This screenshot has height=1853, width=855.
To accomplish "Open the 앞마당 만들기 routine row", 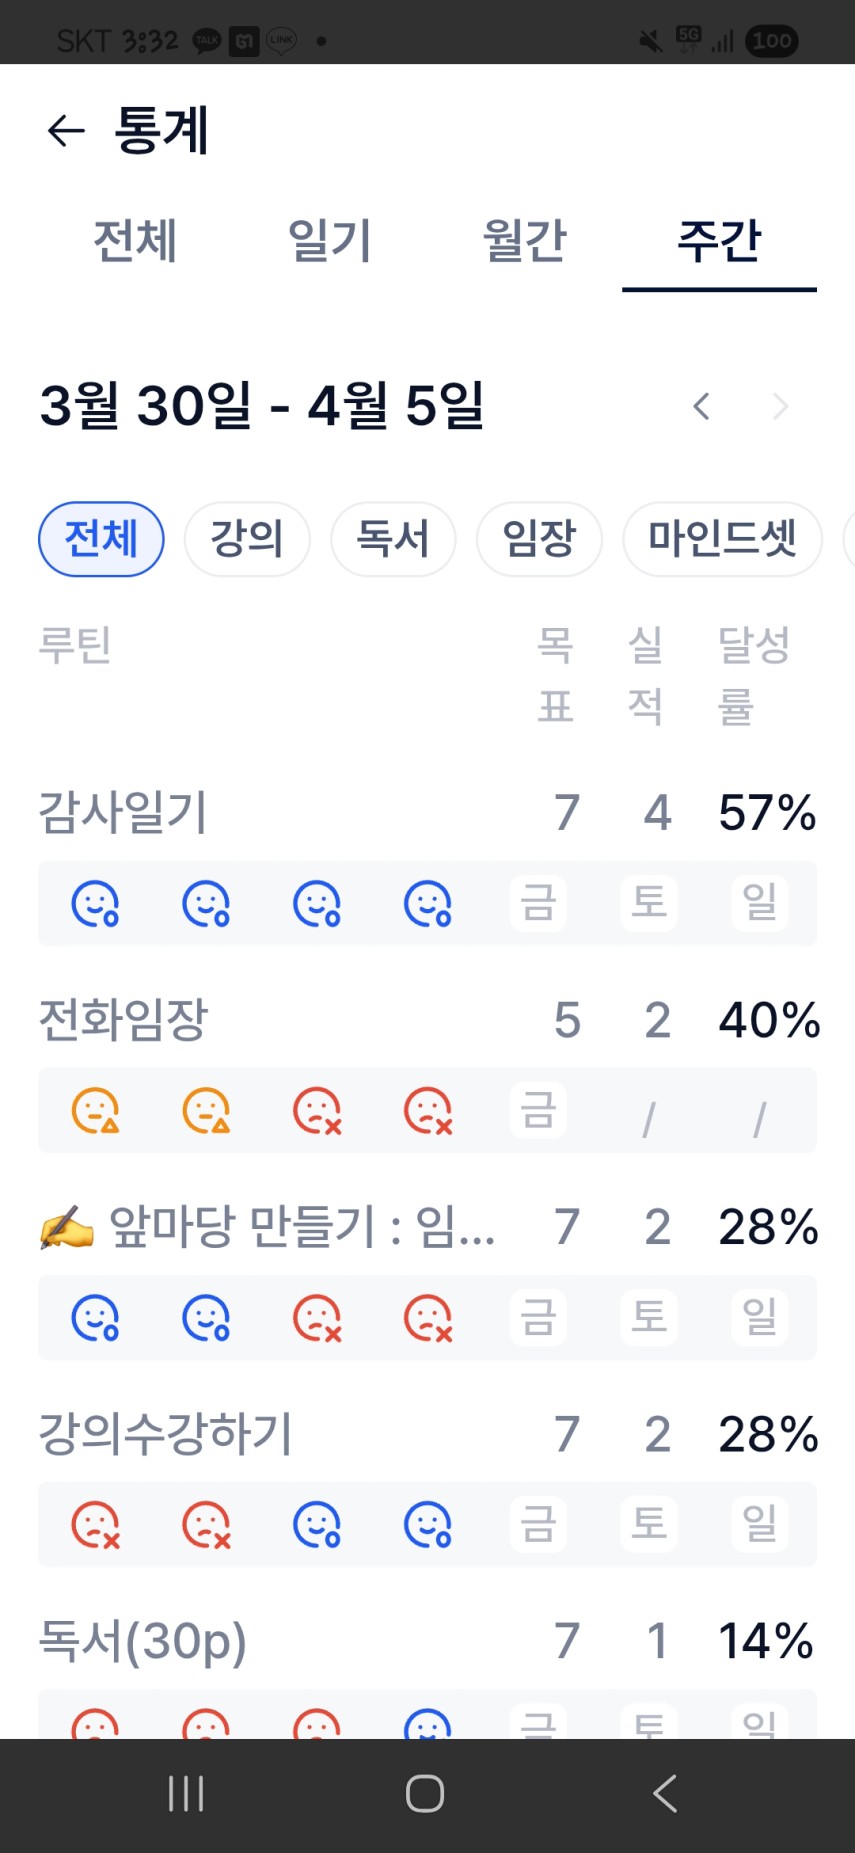I will tap(266, 1227).
